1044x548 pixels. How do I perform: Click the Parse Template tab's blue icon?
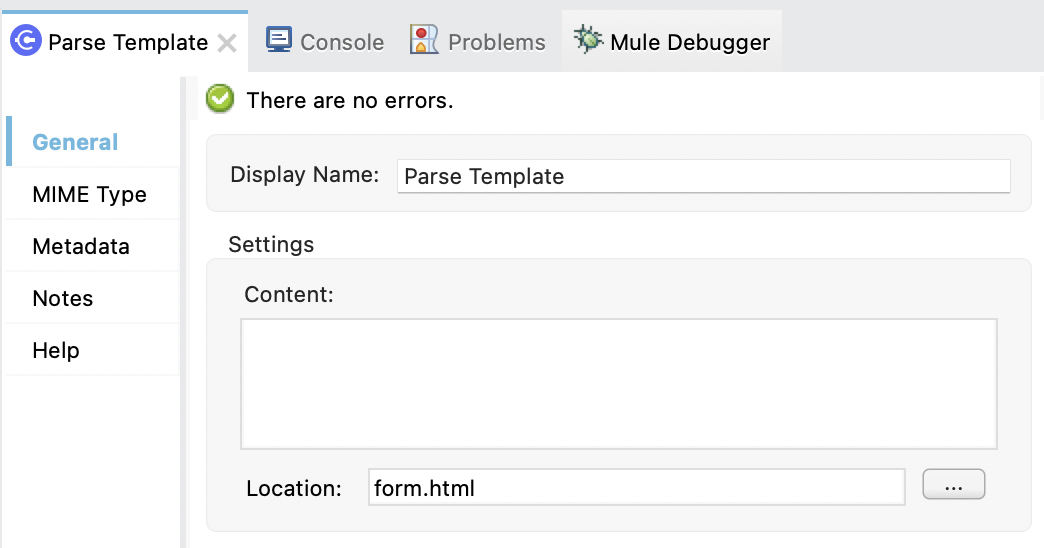point(26,42)
